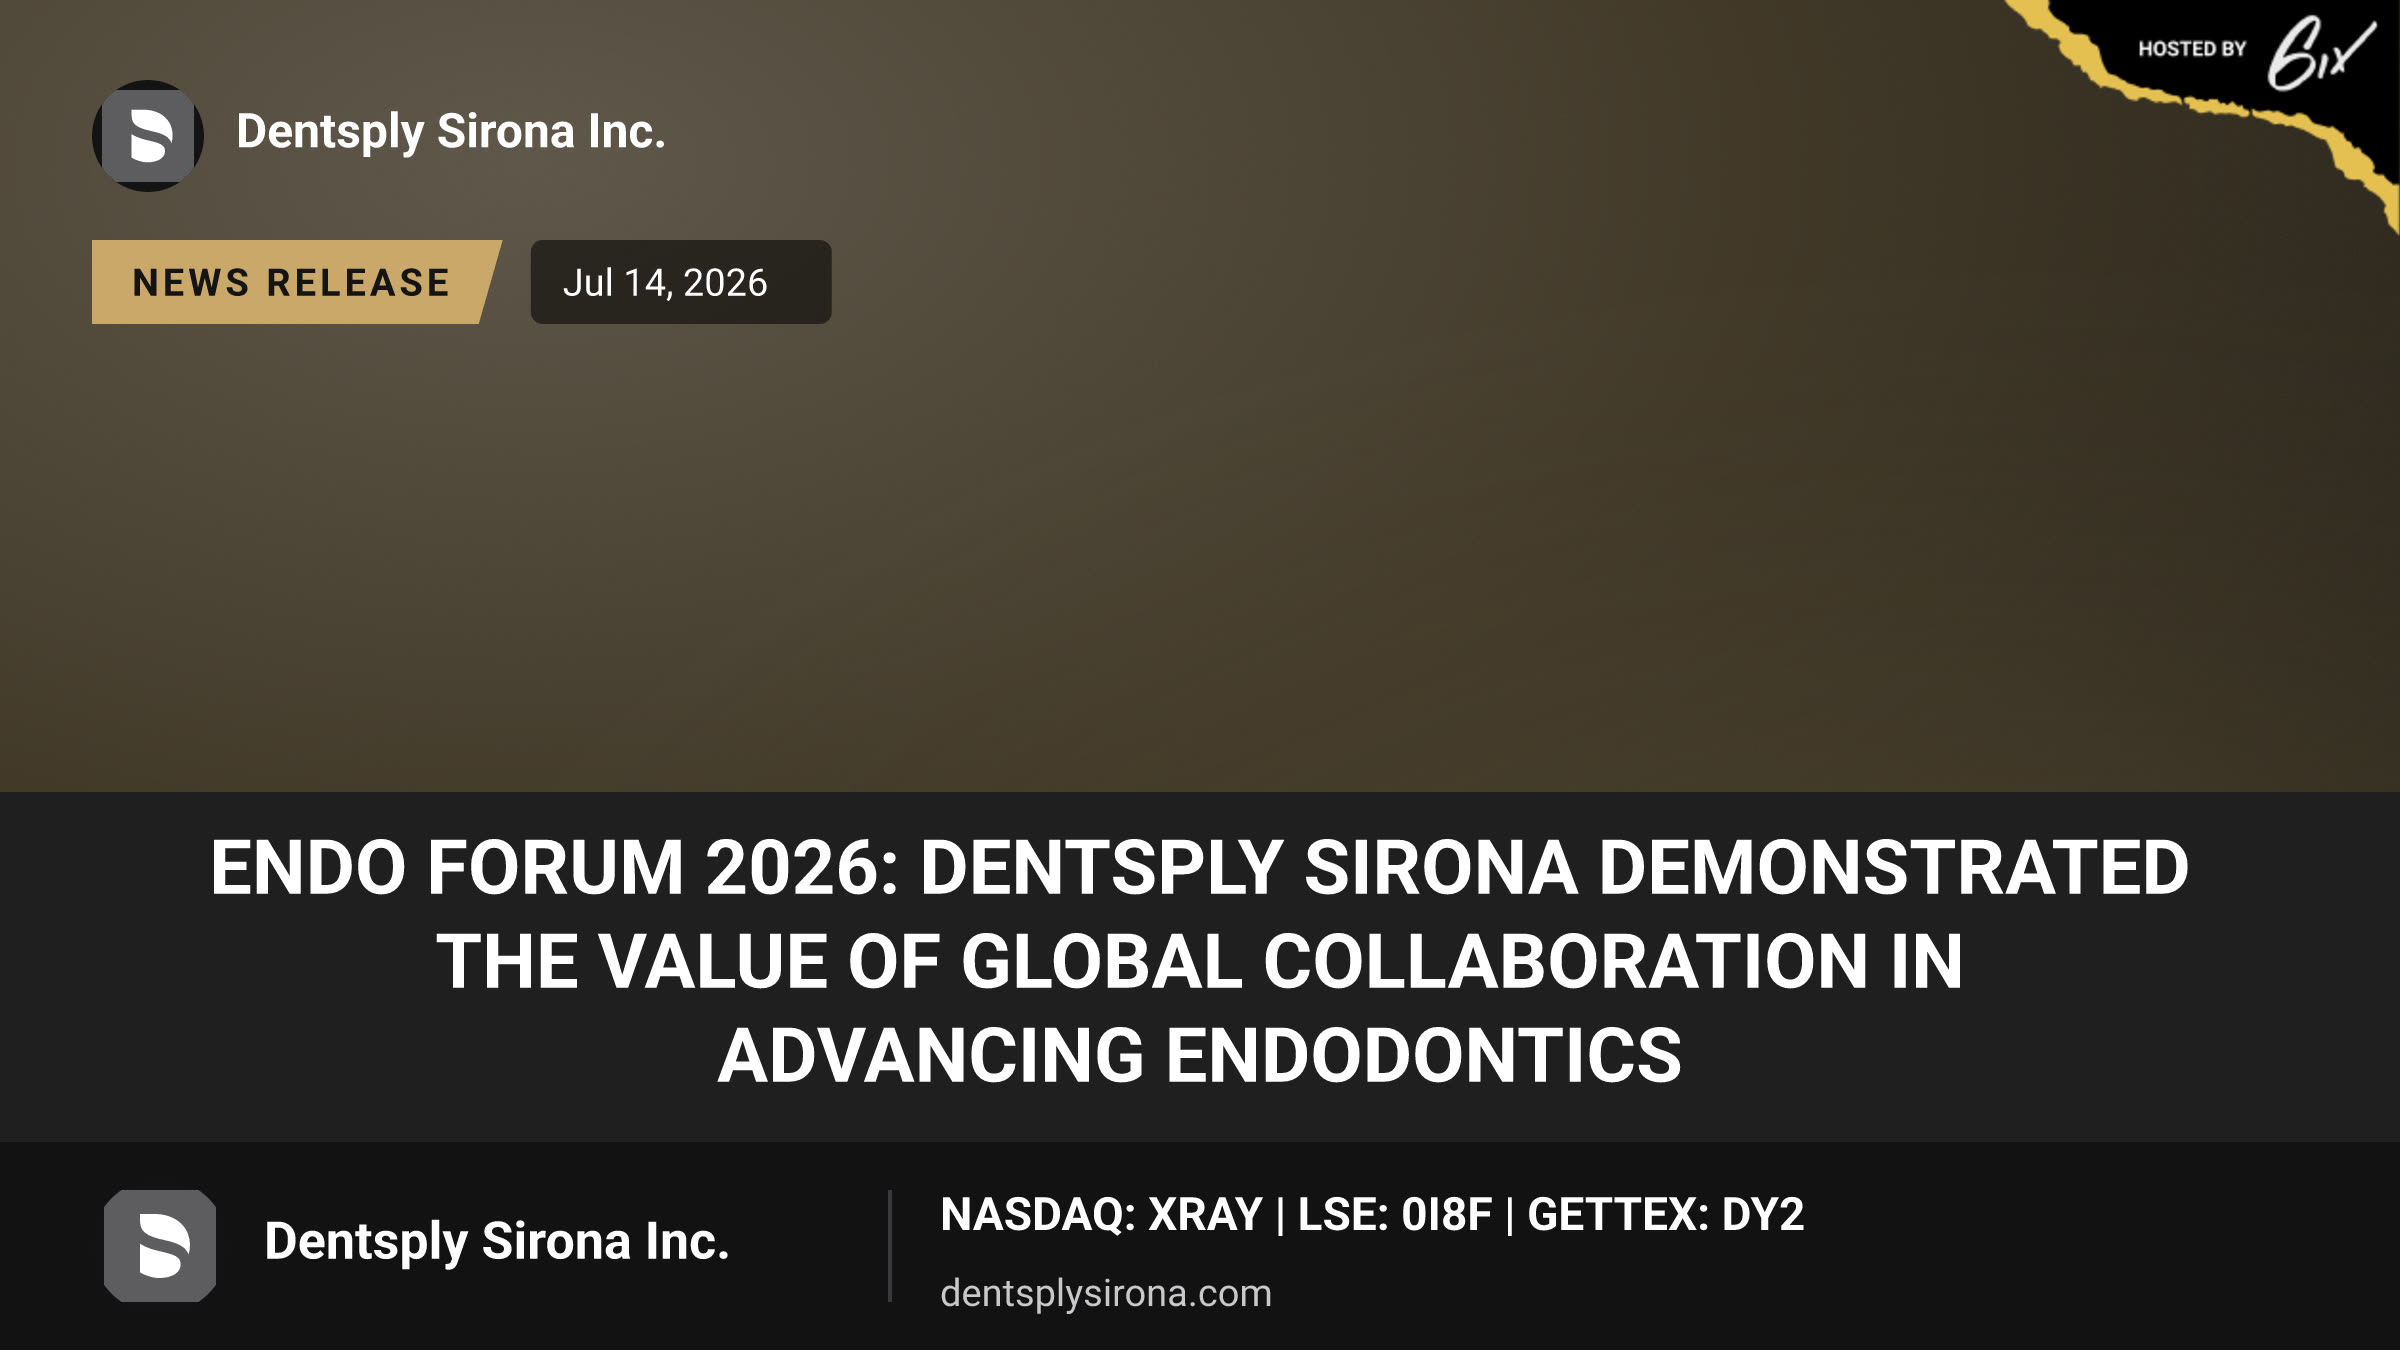2400x1350 pixels.
Task: Click the GETTEX: DY2 ticker text
Action: click(x=1666, y=1215)
